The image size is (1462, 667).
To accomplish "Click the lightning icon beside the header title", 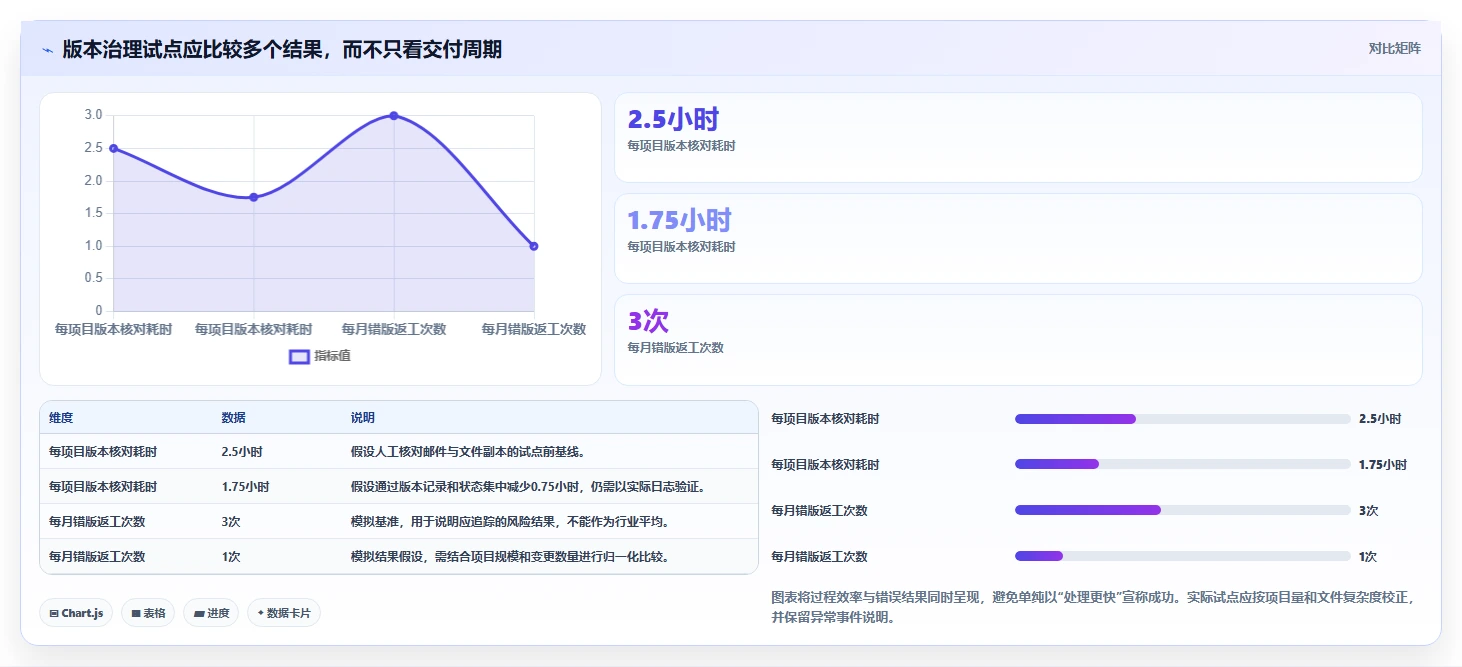I will coord(47,49).
